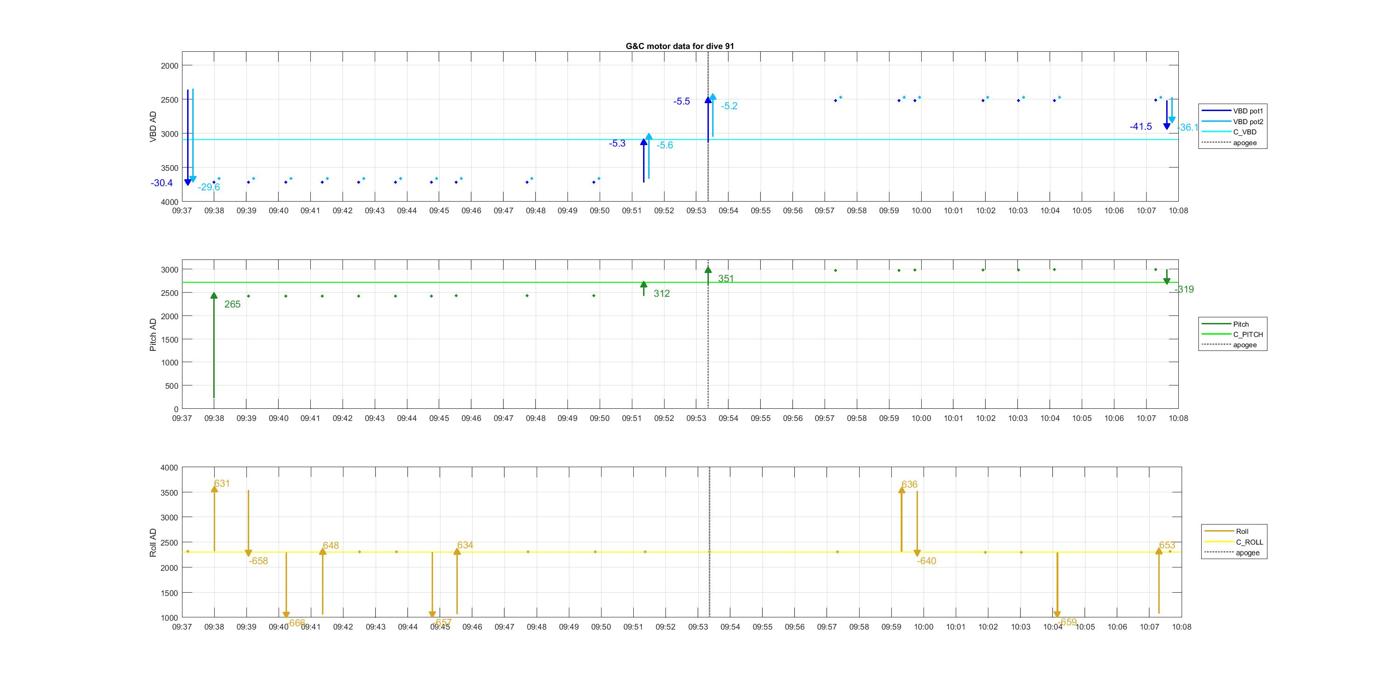Click the '-640' roll value label
The image size is (1400, 693).
tap(927, 561)
